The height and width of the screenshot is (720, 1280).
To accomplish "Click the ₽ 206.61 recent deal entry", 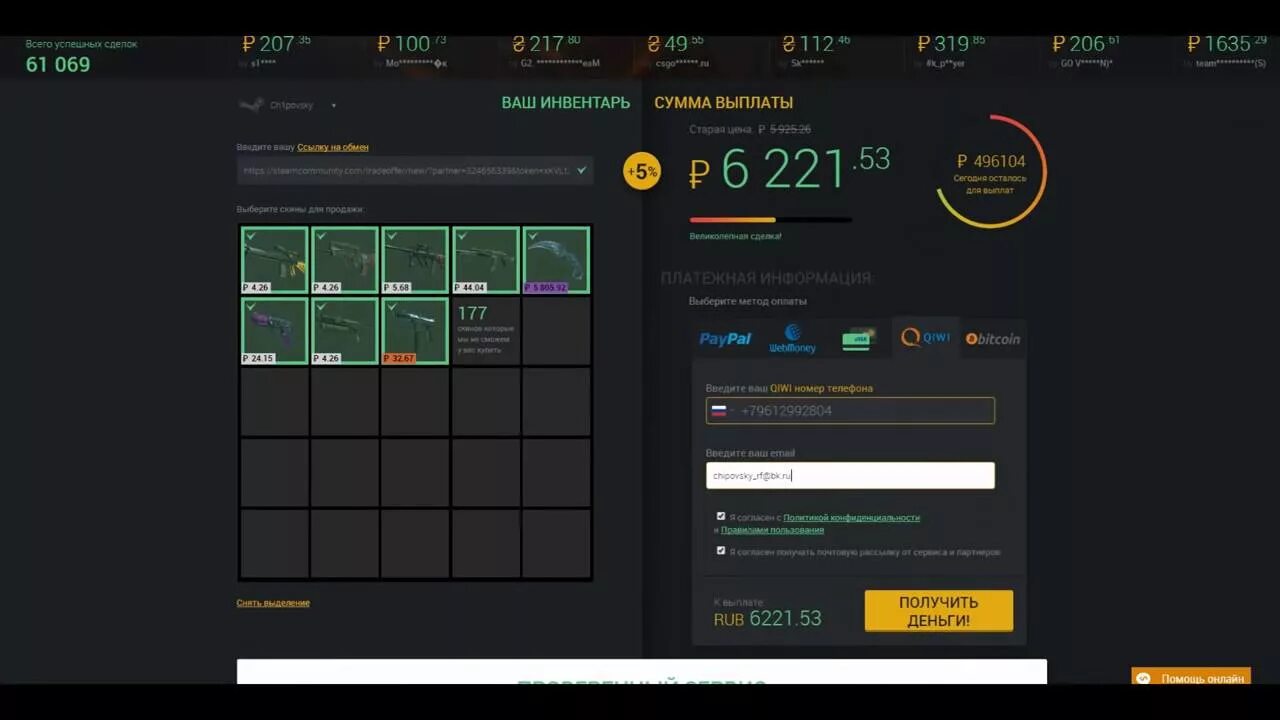I will pyautogui.click(x=1086, y=50).
